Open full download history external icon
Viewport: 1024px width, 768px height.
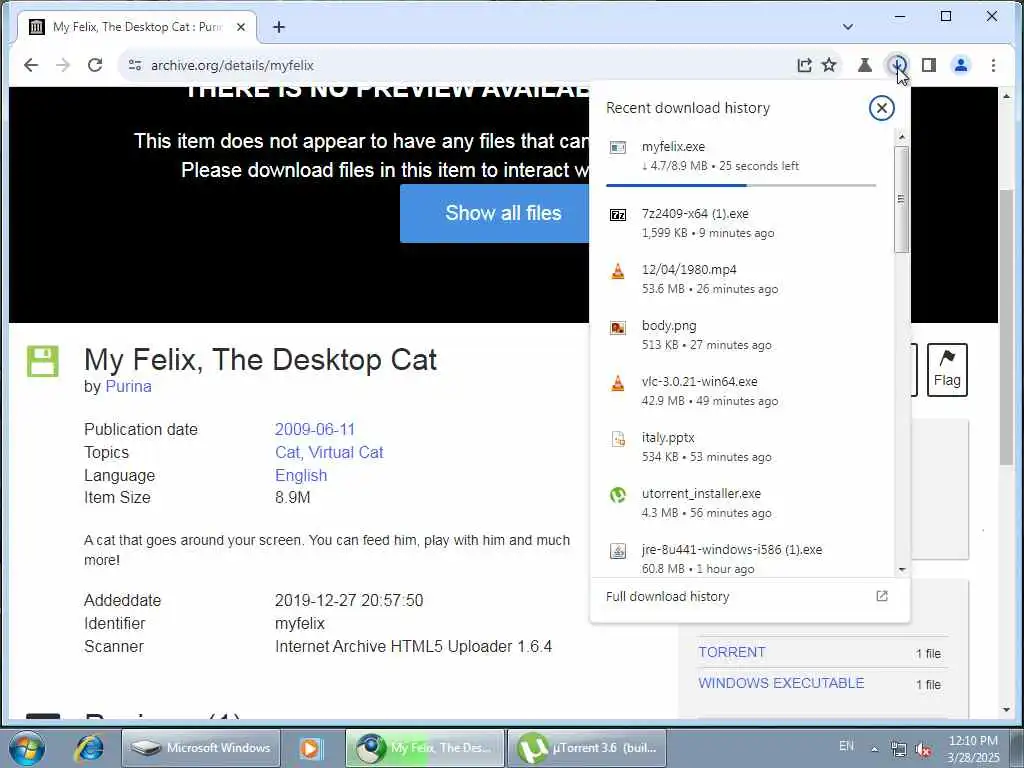tap(882, 596)
